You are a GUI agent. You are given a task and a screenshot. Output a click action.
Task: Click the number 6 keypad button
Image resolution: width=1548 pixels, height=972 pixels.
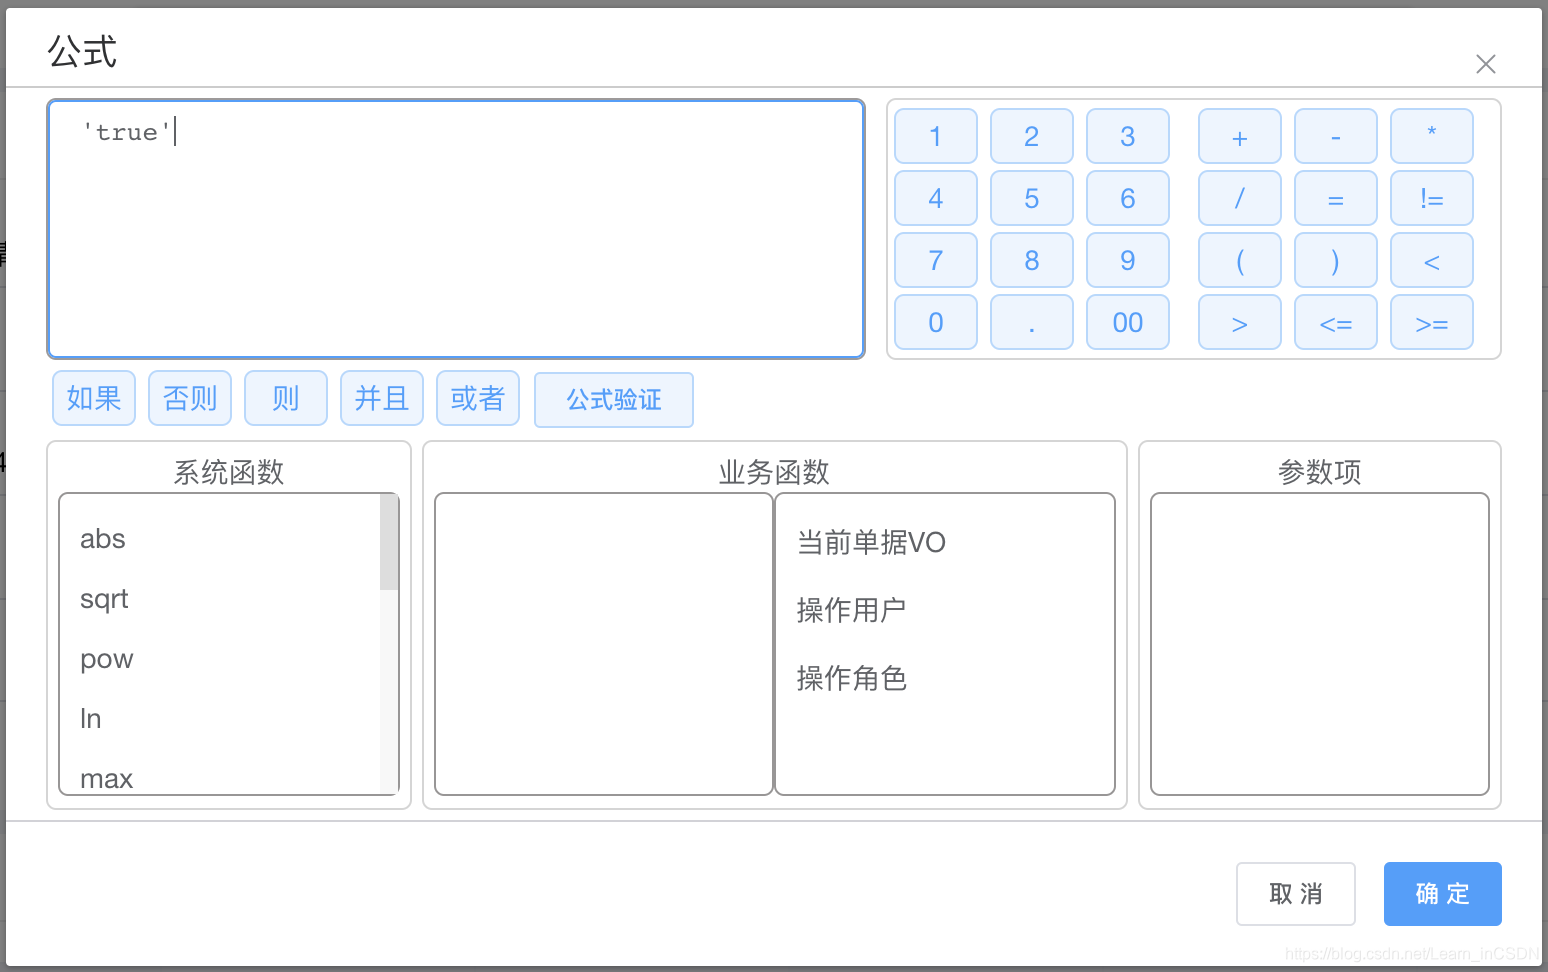tap(1127, 198)
